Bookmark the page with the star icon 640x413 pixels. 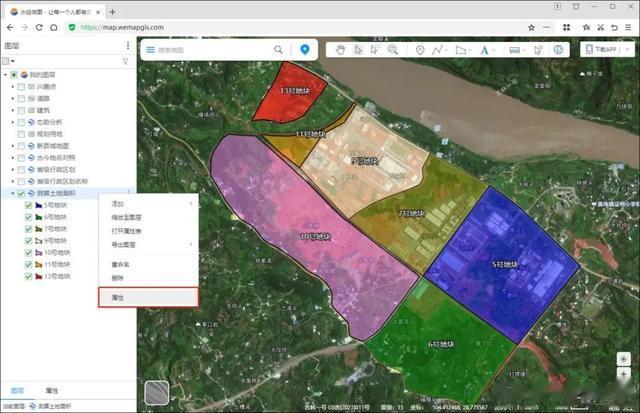531,27
